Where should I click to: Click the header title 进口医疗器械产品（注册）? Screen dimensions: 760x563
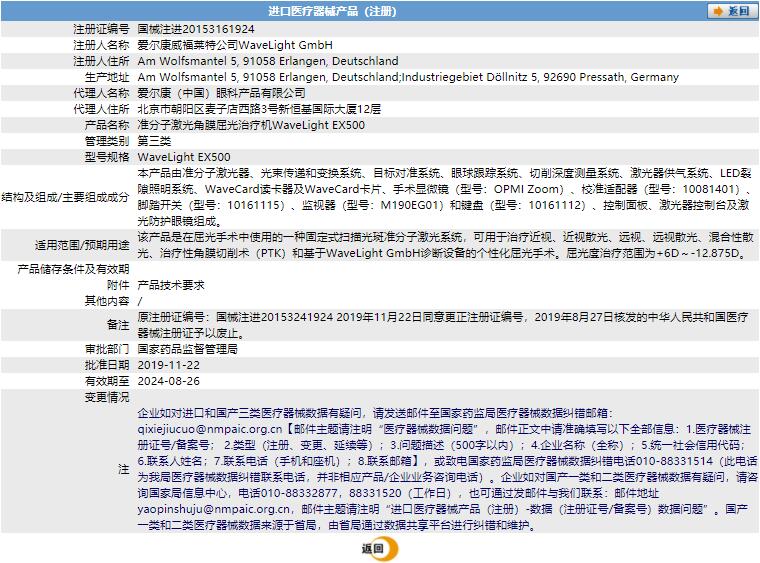(x=332, y=11)
